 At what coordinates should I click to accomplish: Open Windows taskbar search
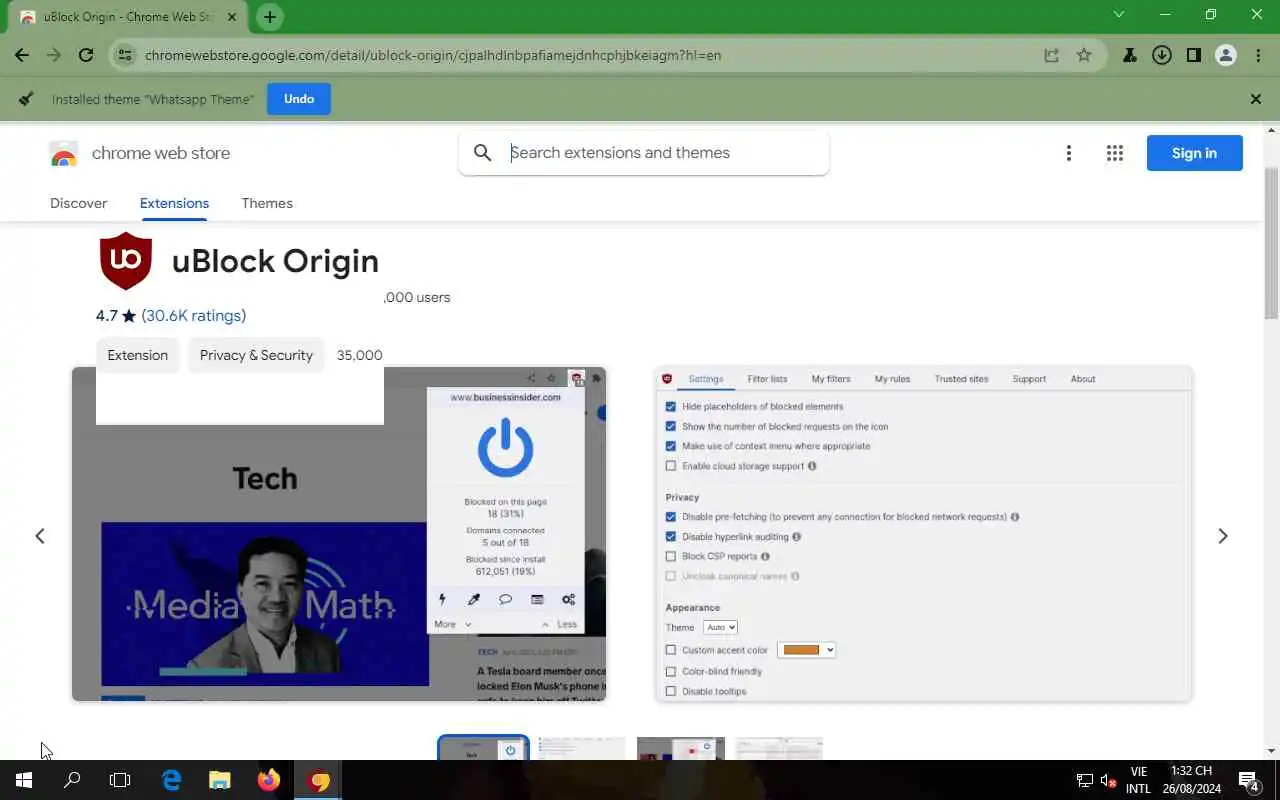(x=72, y=780)
